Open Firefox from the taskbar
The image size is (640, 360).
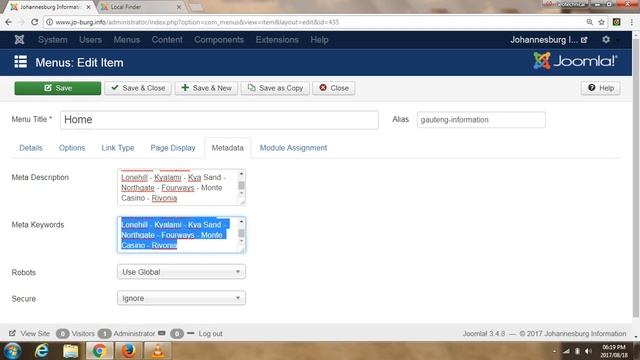pos(128,351)
